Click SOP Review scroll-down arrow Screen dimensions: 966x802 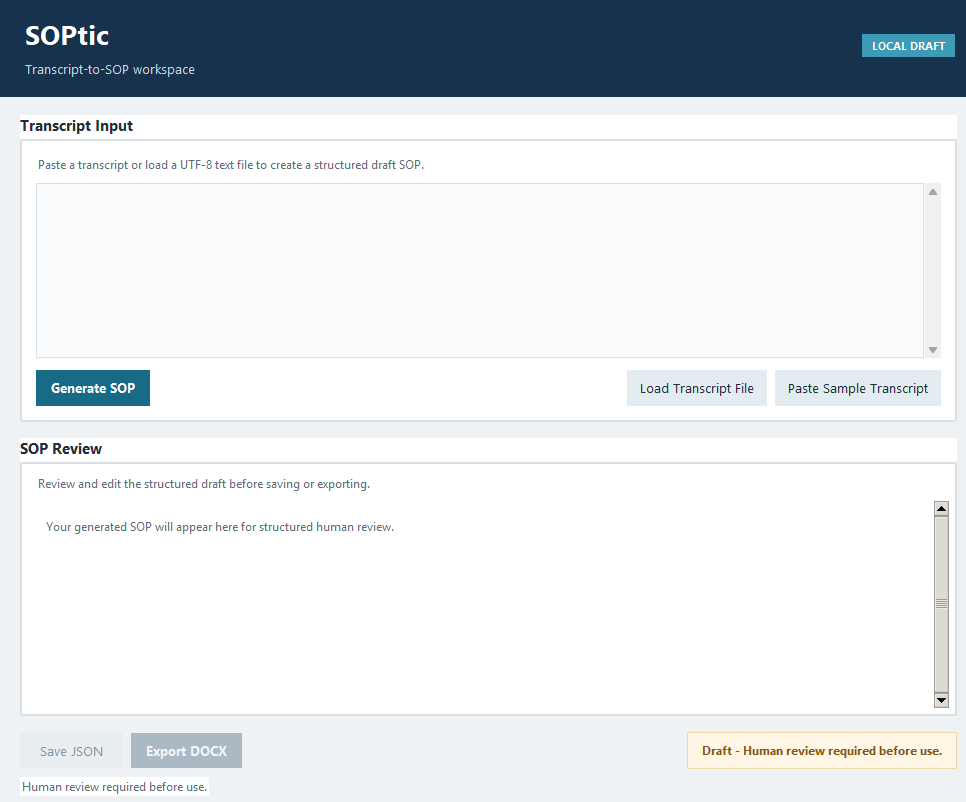941,700
